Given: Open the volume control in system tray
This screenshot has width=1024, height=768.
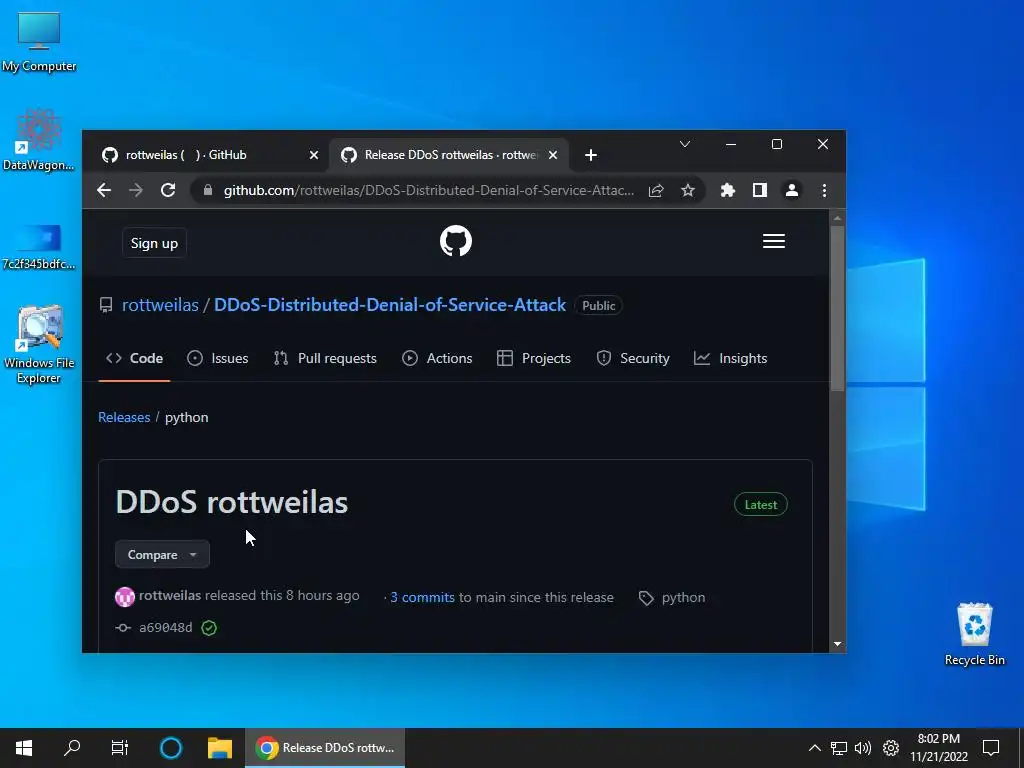Looking at the screenshot, I should [863, 748].
